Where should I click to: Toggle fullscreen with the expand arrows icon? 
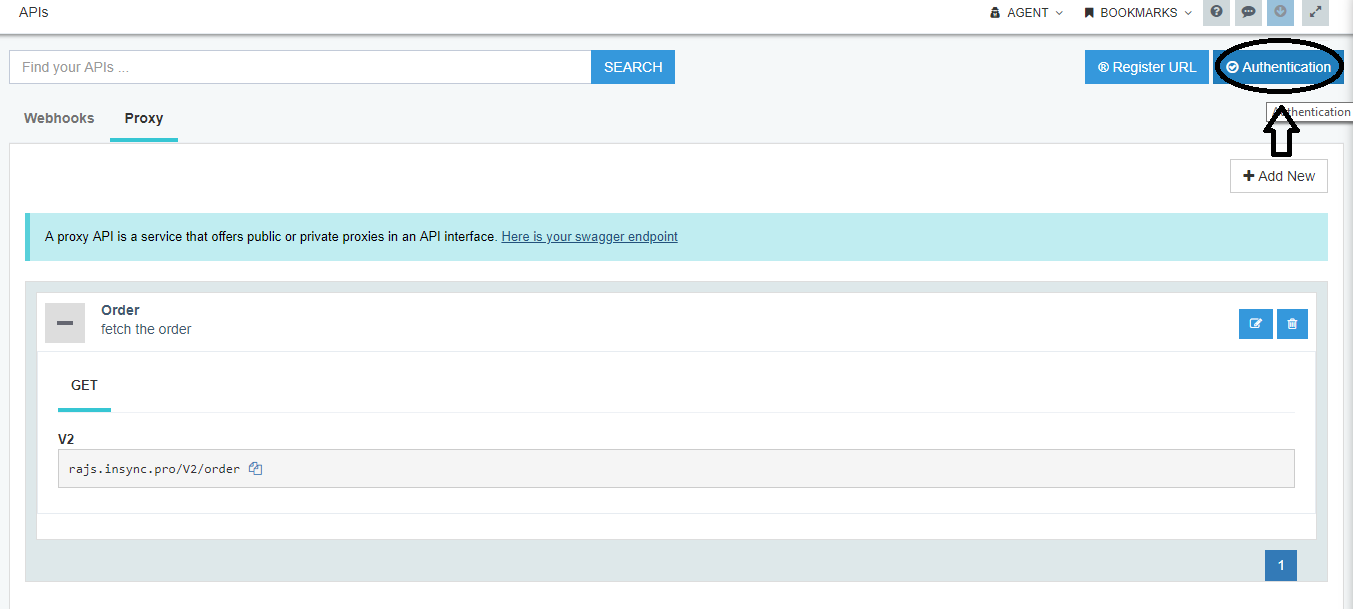pyautogui.click(x=1315, y=13)
